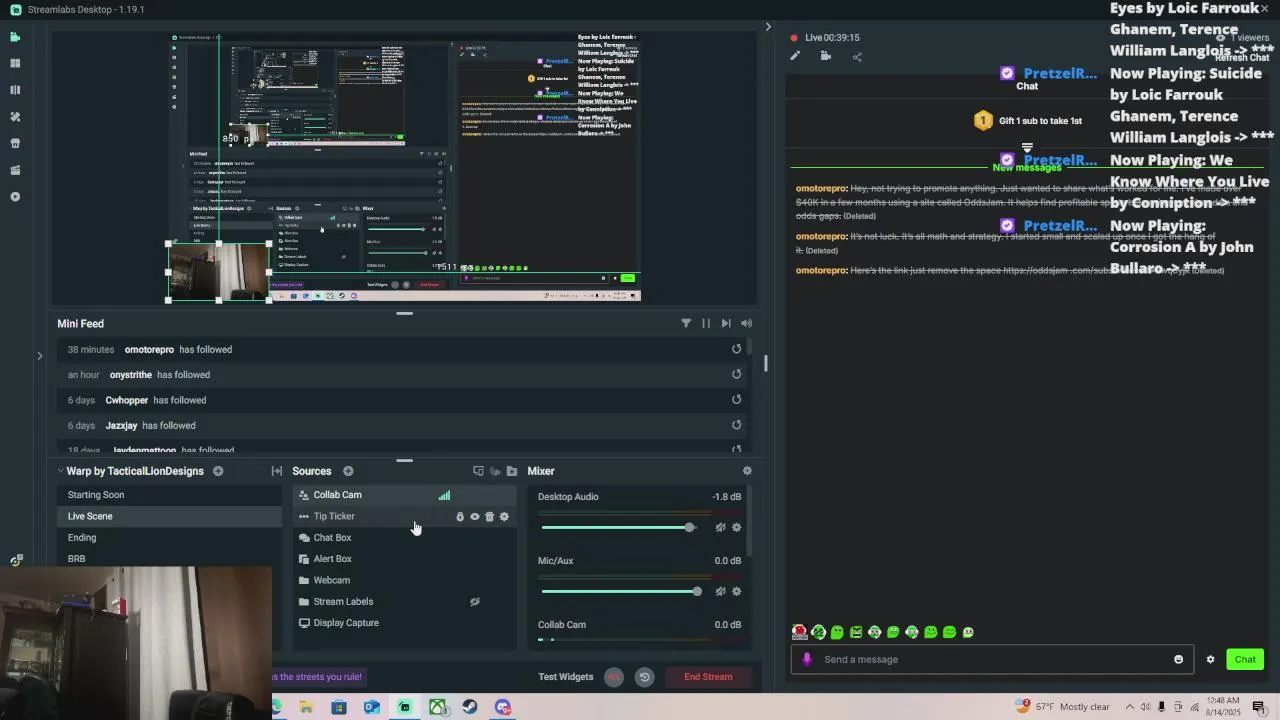Click in the Send a message field
This screenshot has height=720, width=1280.
coord(992,659)
